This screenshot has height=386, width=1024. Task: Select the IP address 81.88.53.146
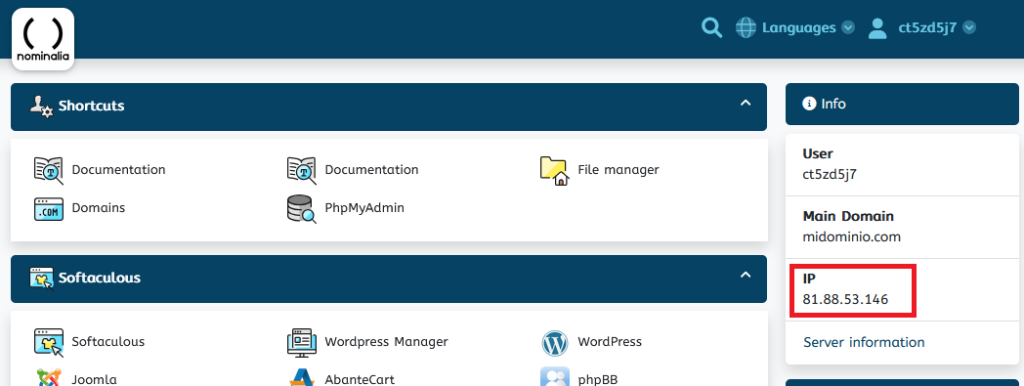click(x=845, y=300)
